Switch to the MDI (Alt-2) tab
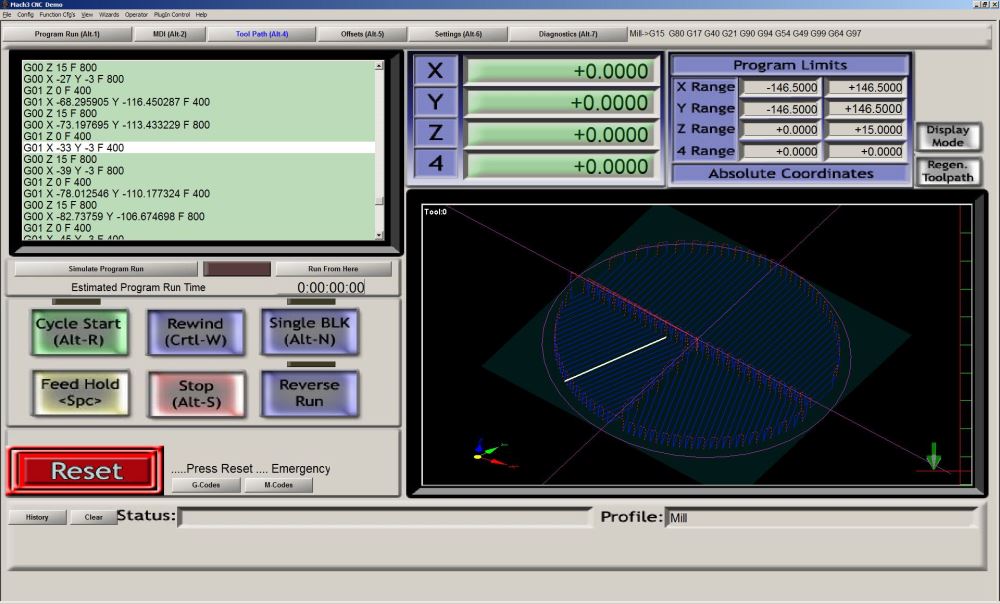The height and width of the screenshot is (604, 1000). coord(170,34)
